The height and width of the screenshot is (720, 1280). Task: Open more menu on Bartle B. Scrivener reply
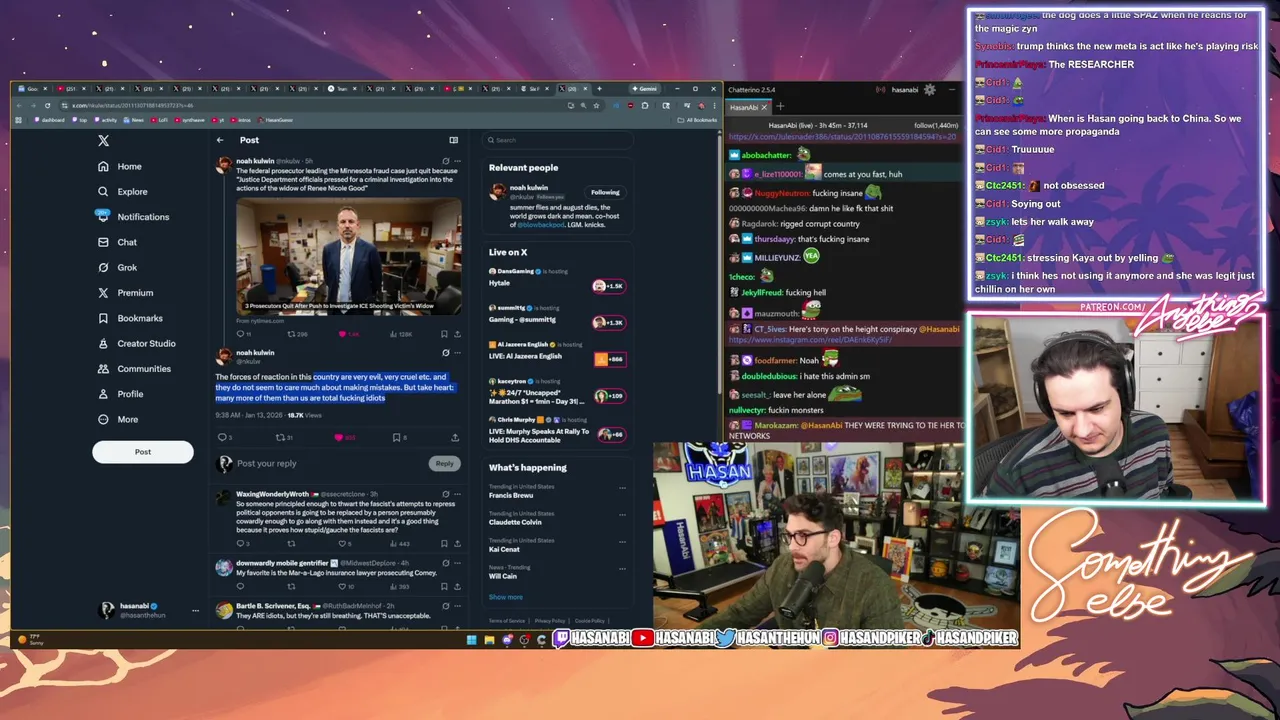[458, 606]
